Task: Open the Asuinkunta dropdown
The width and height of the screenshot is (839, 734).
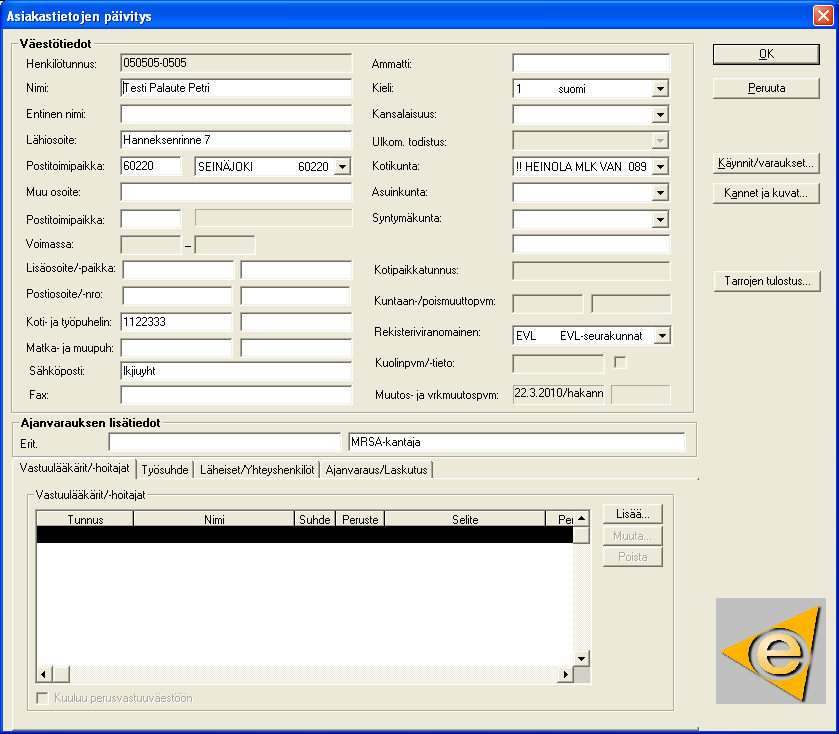Action: tap(660, 193)
